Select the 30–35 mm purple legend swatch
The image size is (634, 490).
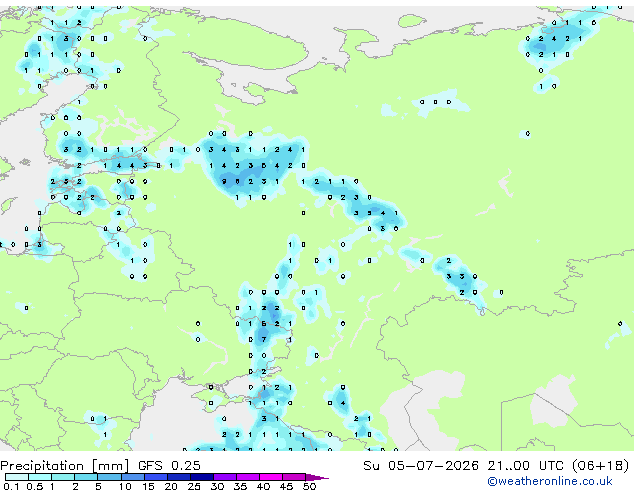(x=225, y=477)
